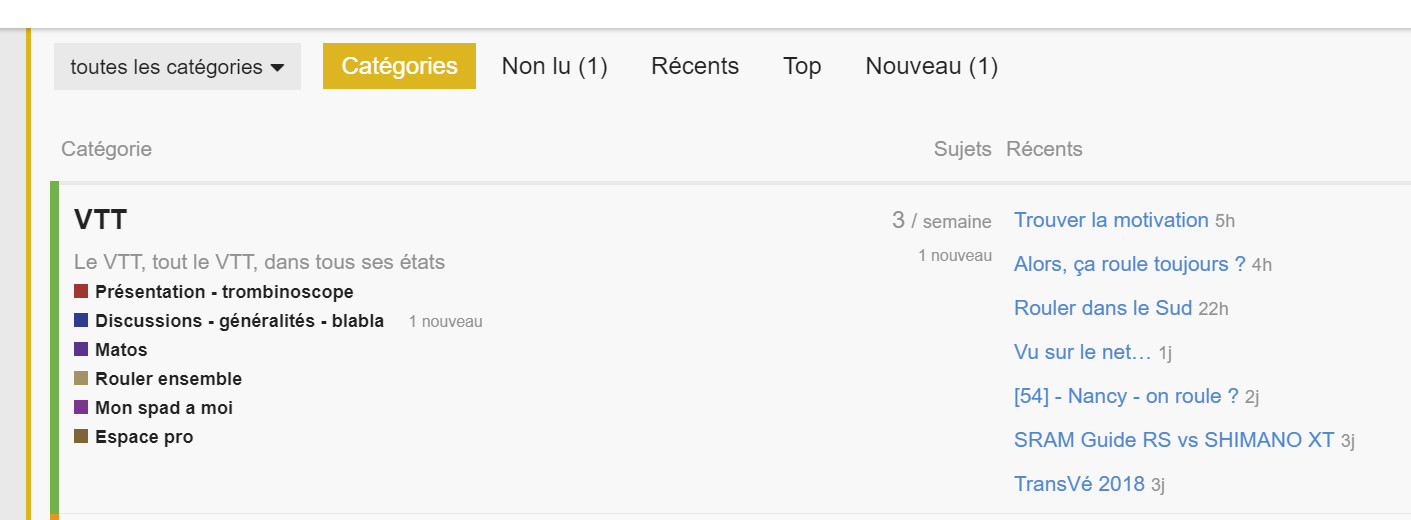The image size is (1411, 520).
Task: Open 'Discussions - généralités - blabla' subcategory
Action: pos(239,321)
